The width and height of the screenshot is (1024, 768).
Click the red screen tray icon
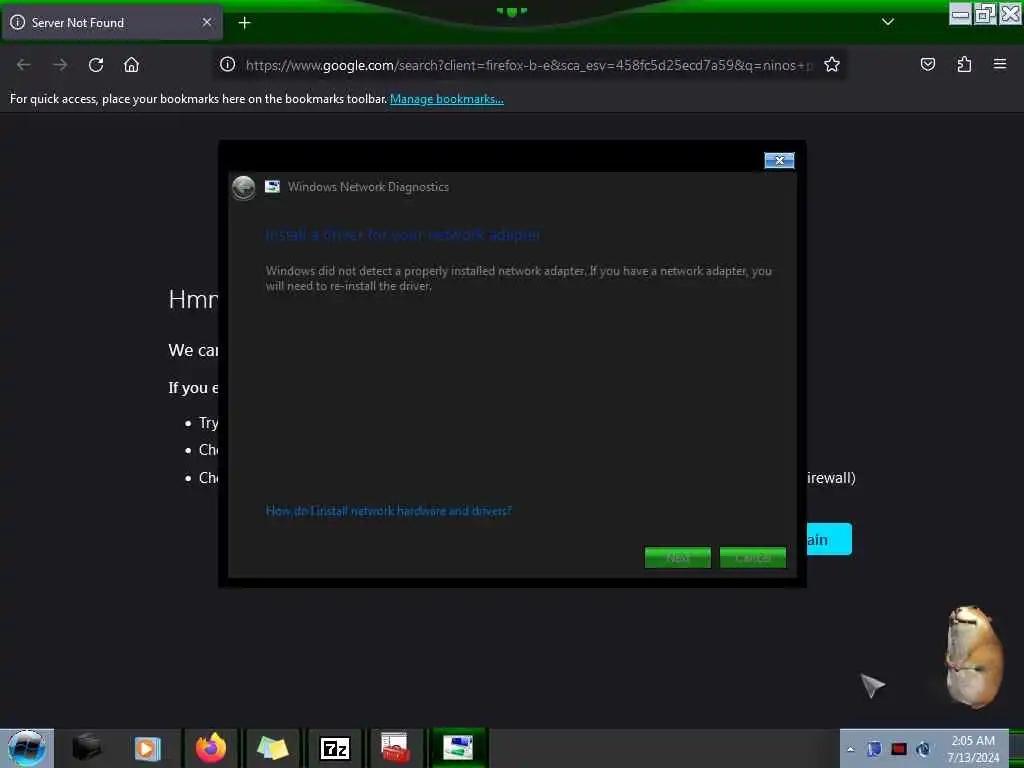[899, 749]
